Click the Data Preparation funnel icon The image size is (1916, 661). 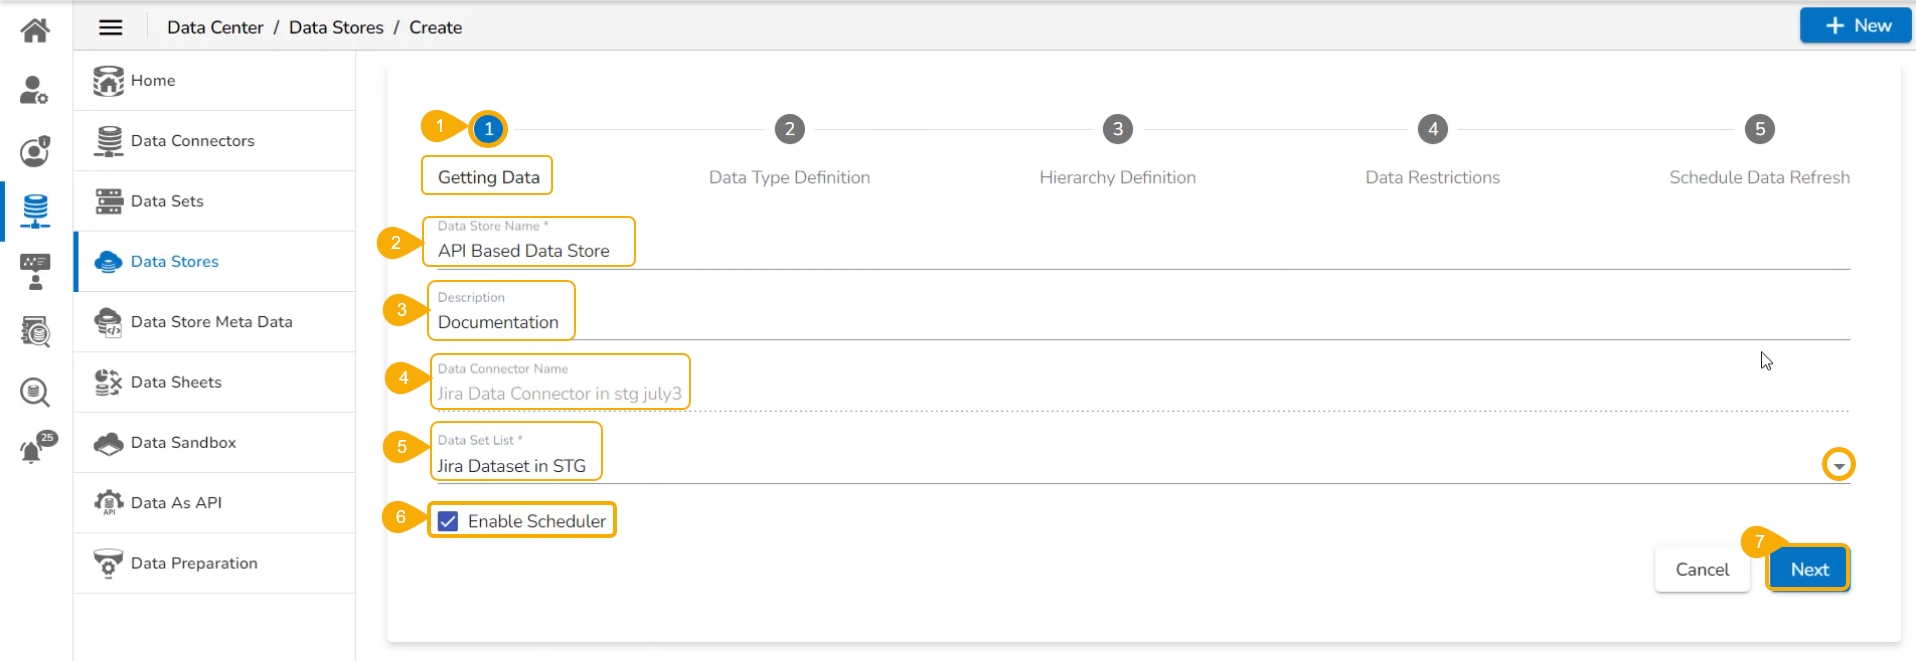coord(108,564)
